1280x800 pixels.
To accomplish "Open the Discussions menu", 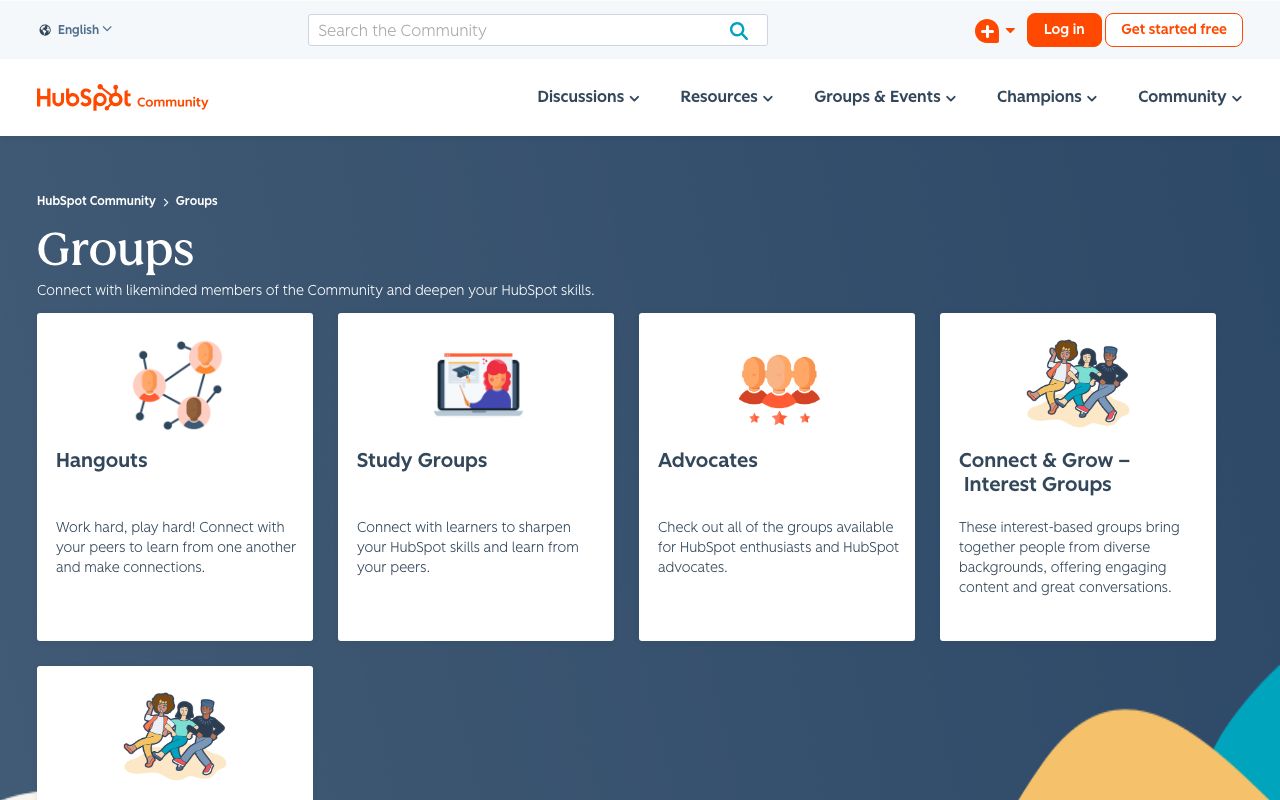I will [x=588, y=97].
